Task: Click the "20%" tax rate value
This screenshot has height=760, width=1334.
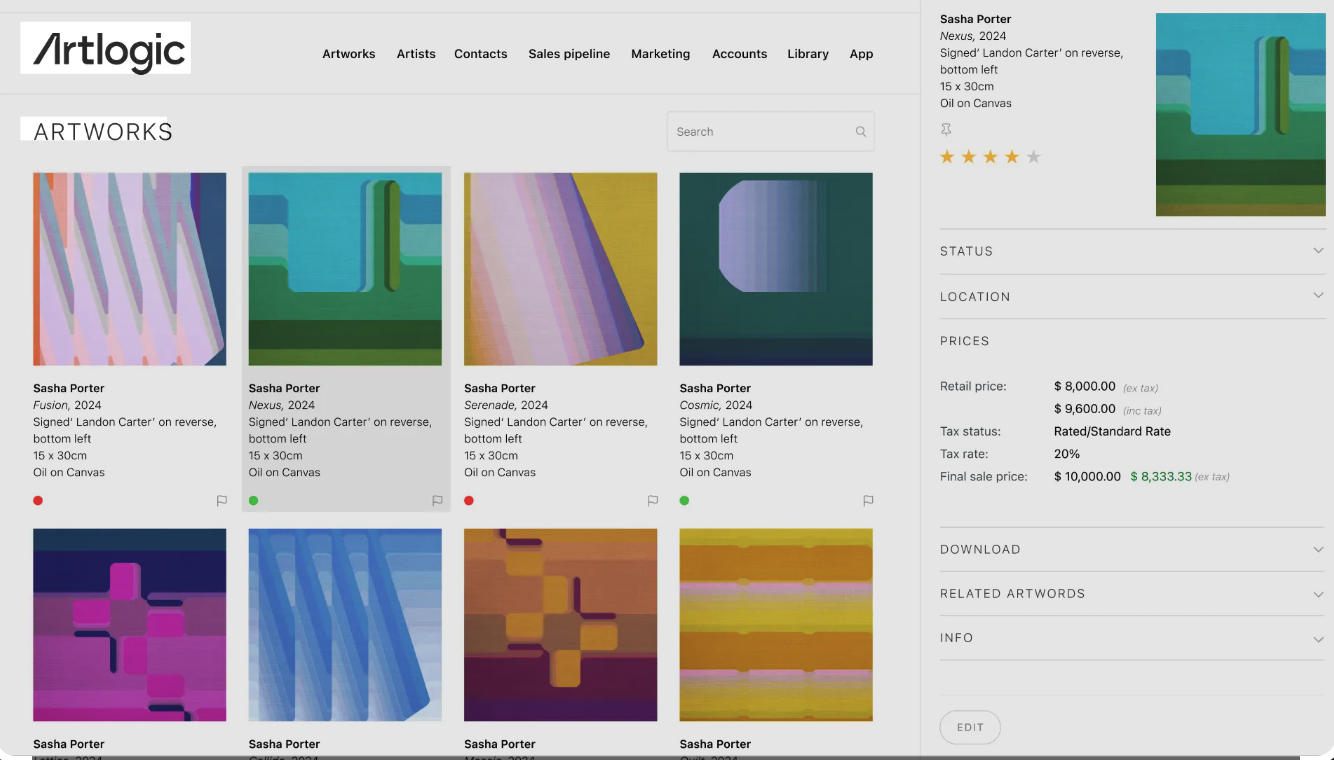Action: pyautogui.click(x=1067, y=454)
